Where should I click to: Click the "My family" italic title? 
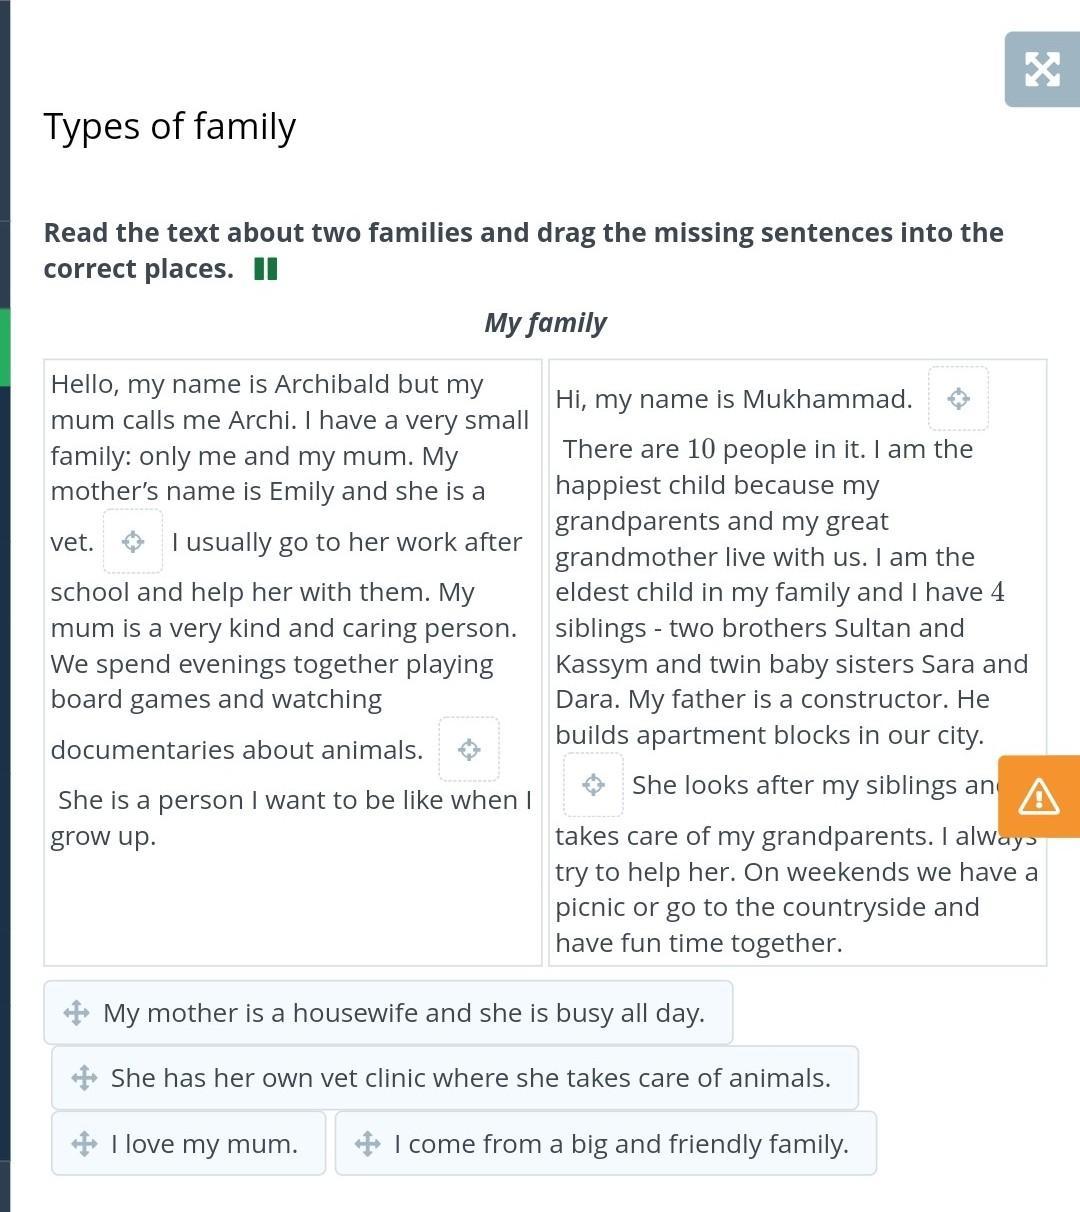(x=545, y=323)
